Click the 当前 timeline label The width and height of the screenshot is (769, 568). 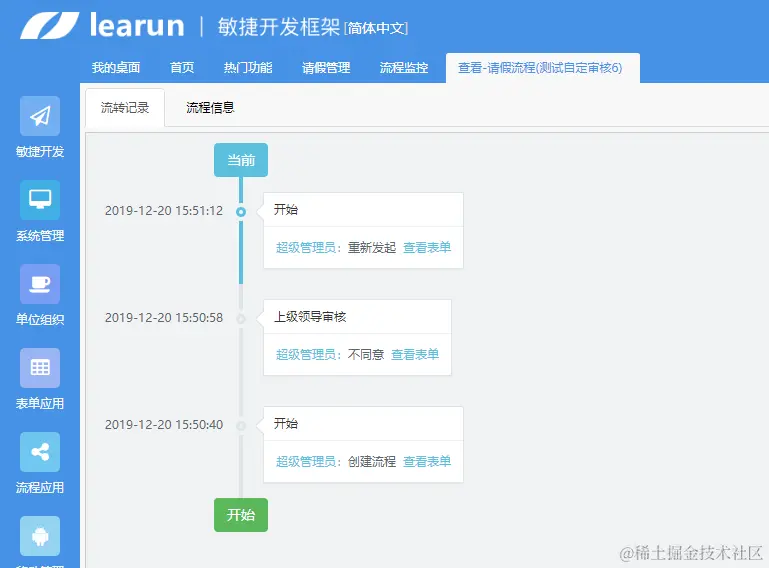tap(241, 160)
